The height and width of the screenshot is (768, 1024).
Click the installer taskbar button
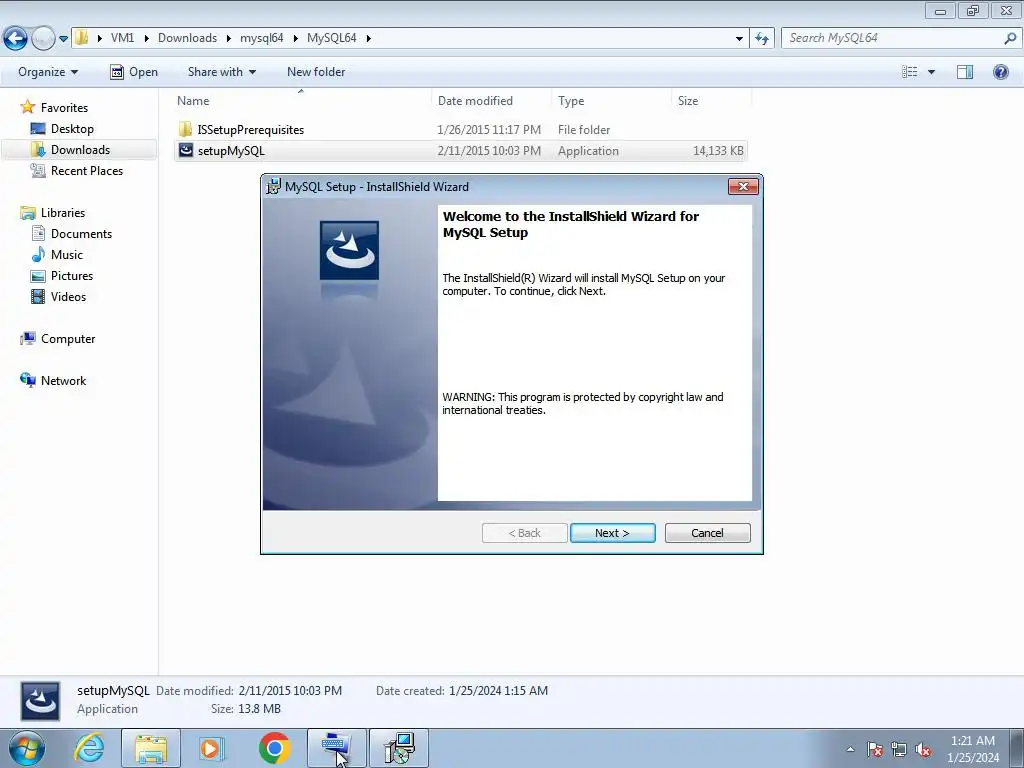[399, 748]
